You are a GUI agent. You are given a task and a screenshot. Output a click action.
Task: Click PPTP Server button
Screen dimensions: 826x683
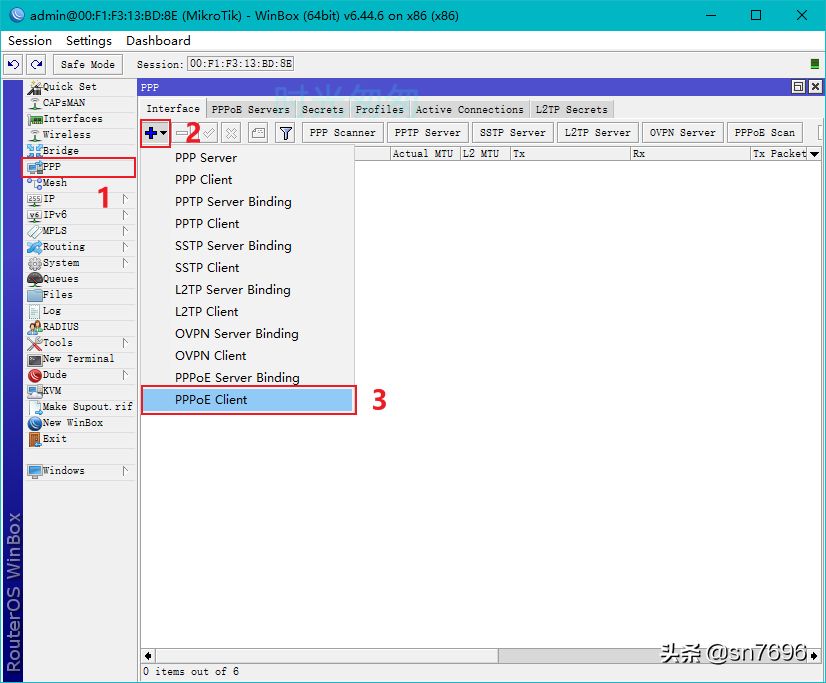(427, 133)
